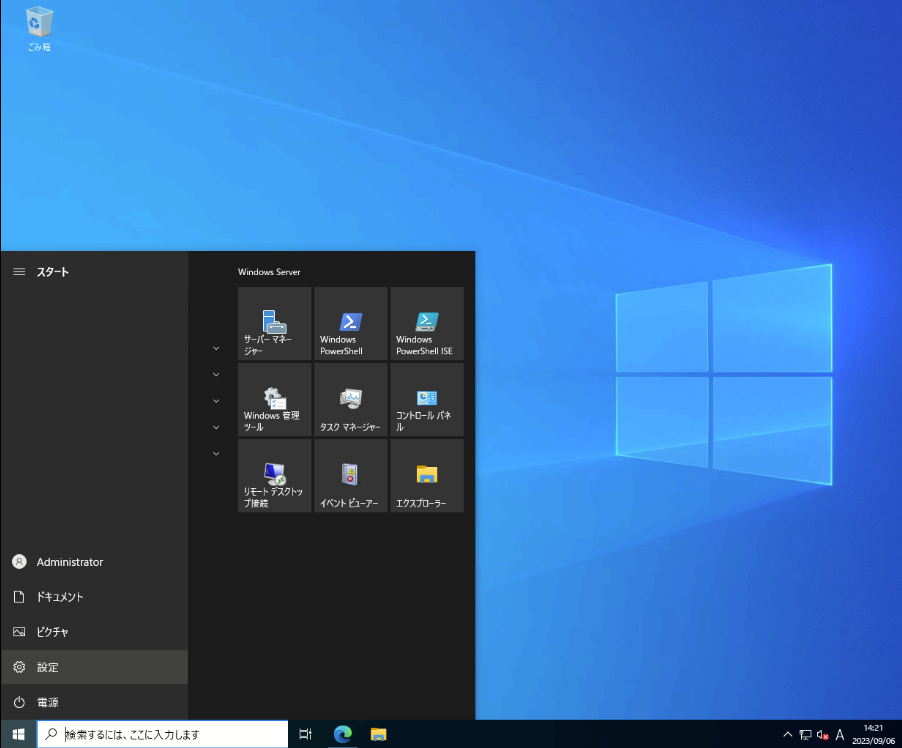The image size is (902, 748).
Task: Open the Administrator account menu
Action: click(94, 562)
